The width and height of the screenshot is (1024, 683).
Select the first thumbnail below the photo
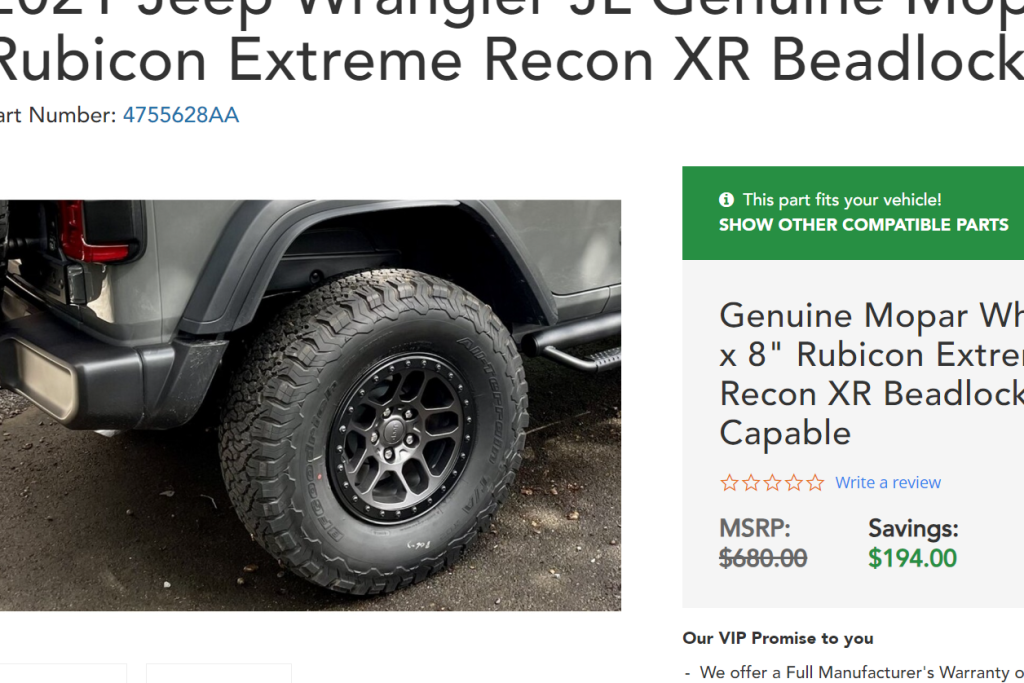63,673
